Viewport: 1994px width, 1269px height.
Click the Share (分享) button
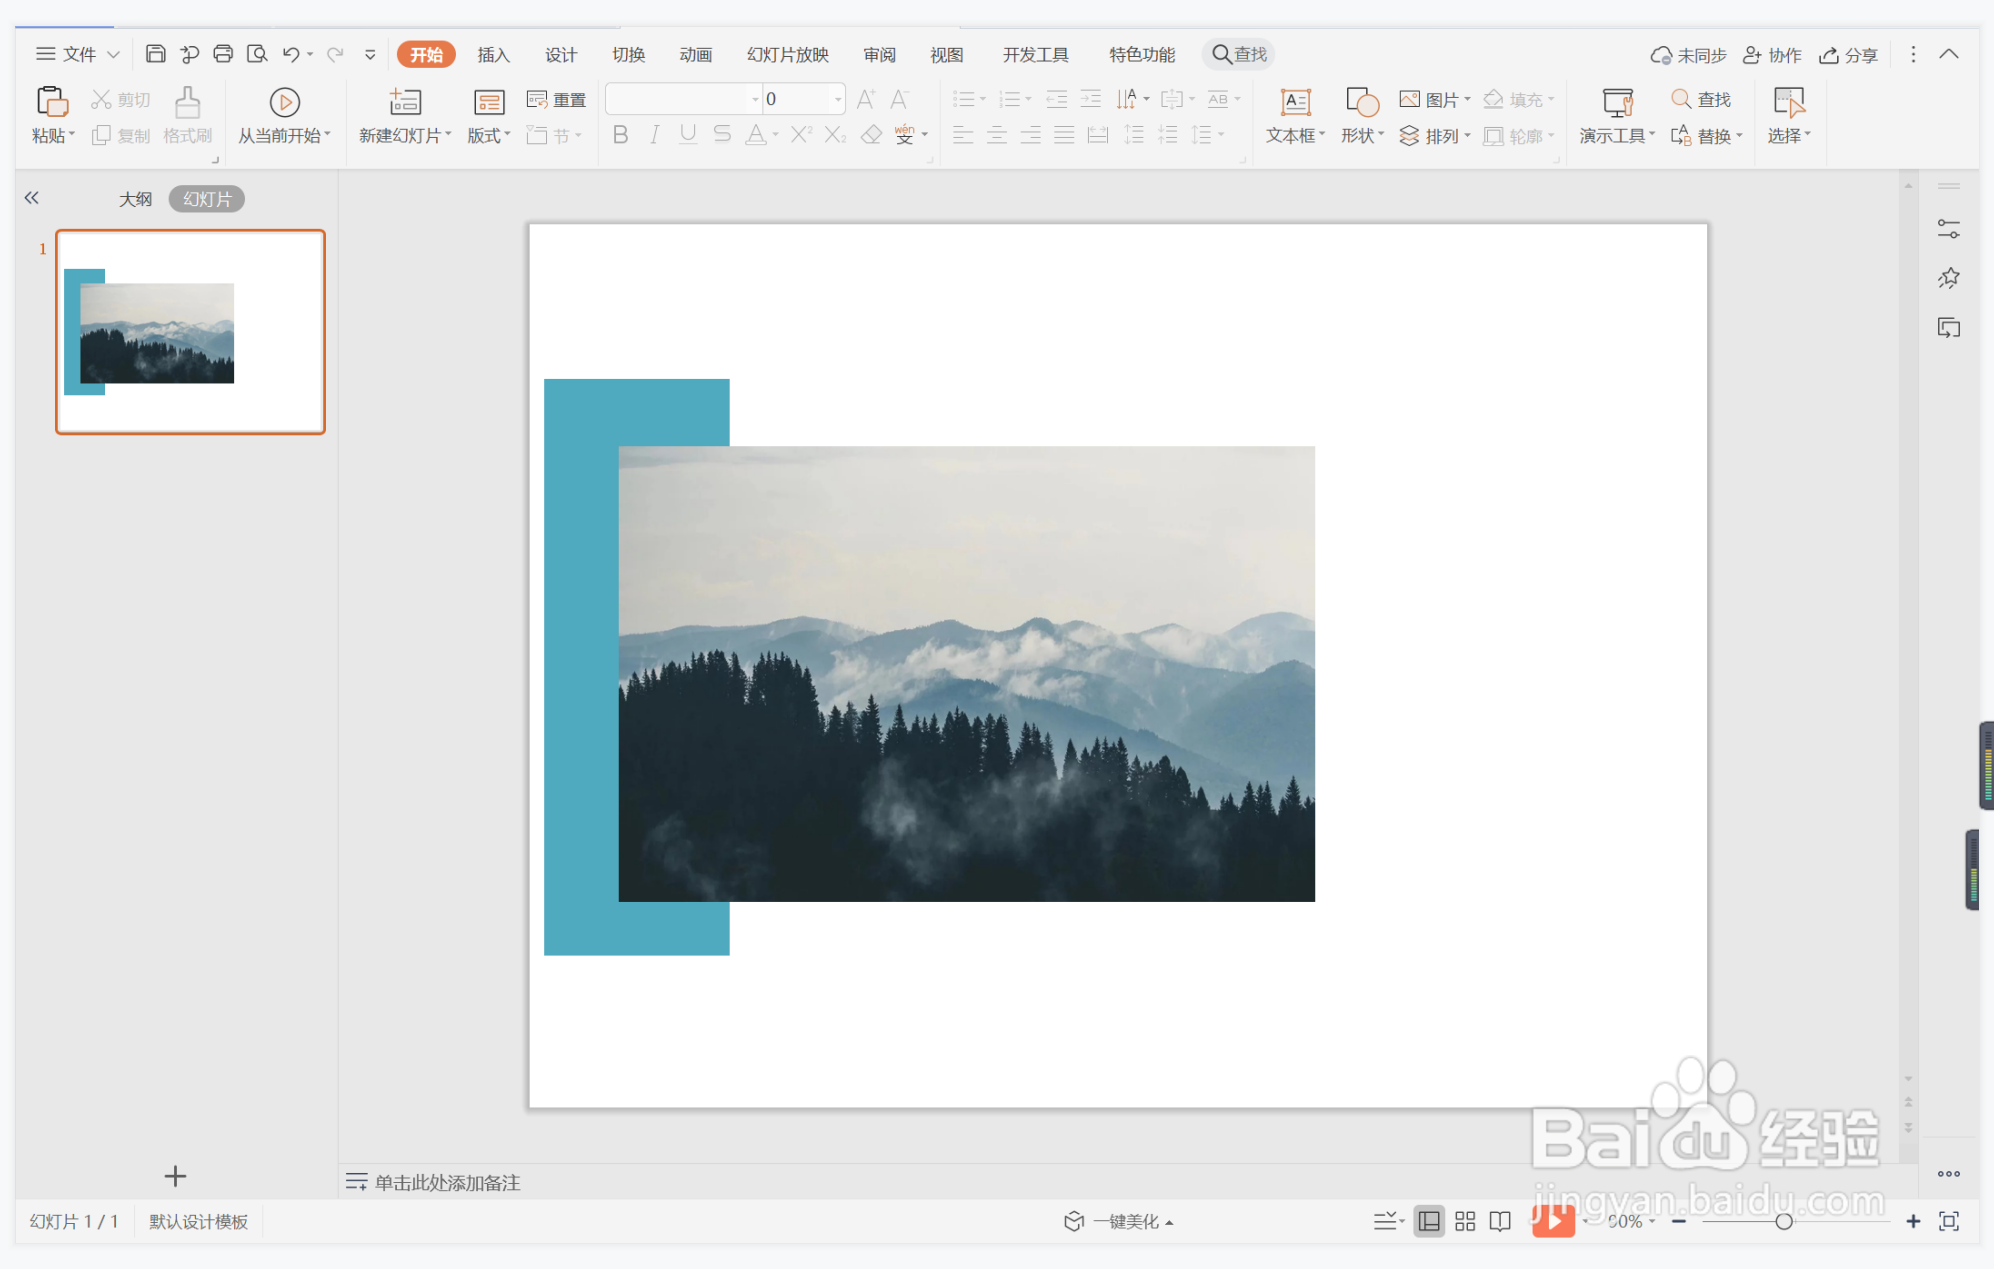[x=1849, y=55]
